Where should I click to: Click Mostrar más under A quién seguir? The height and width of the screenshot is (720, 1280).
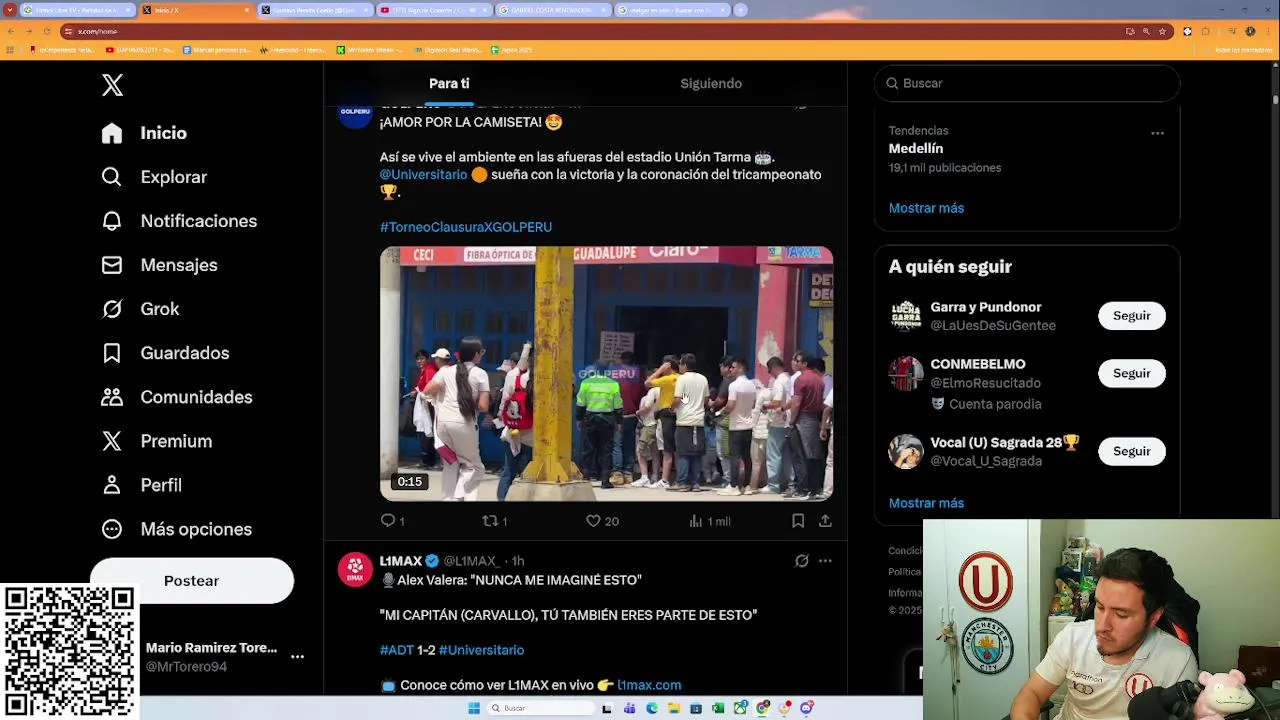[926, 503]
